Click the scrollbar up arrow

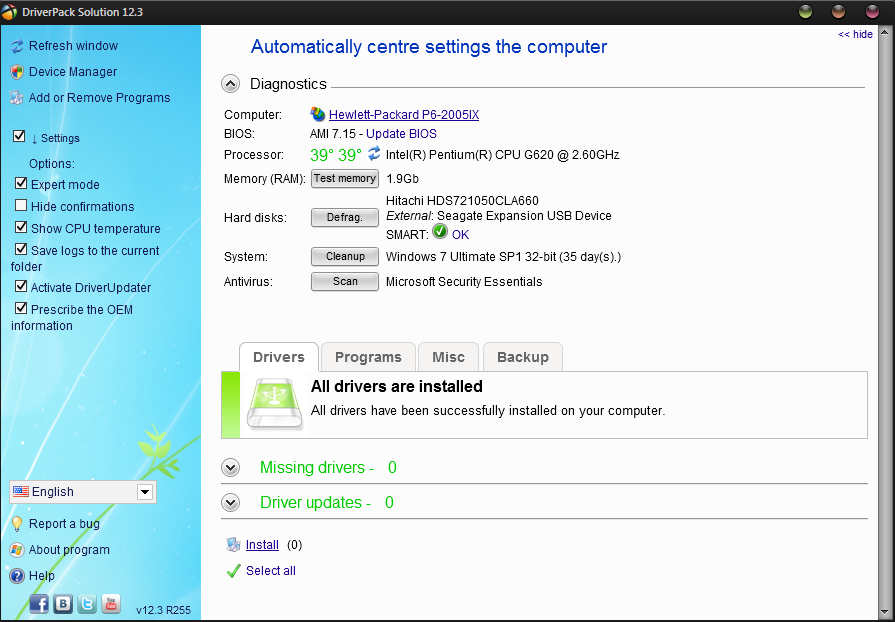[x=885, y=32]
